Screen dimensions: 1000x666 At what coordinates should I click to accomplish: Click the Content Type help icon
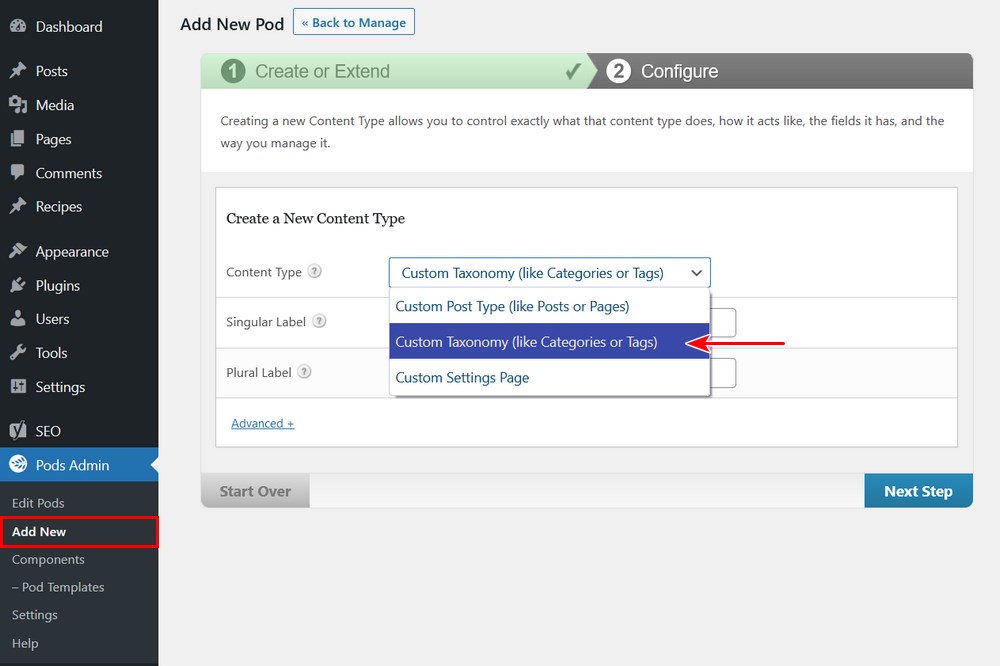click(x=314, y=271)
